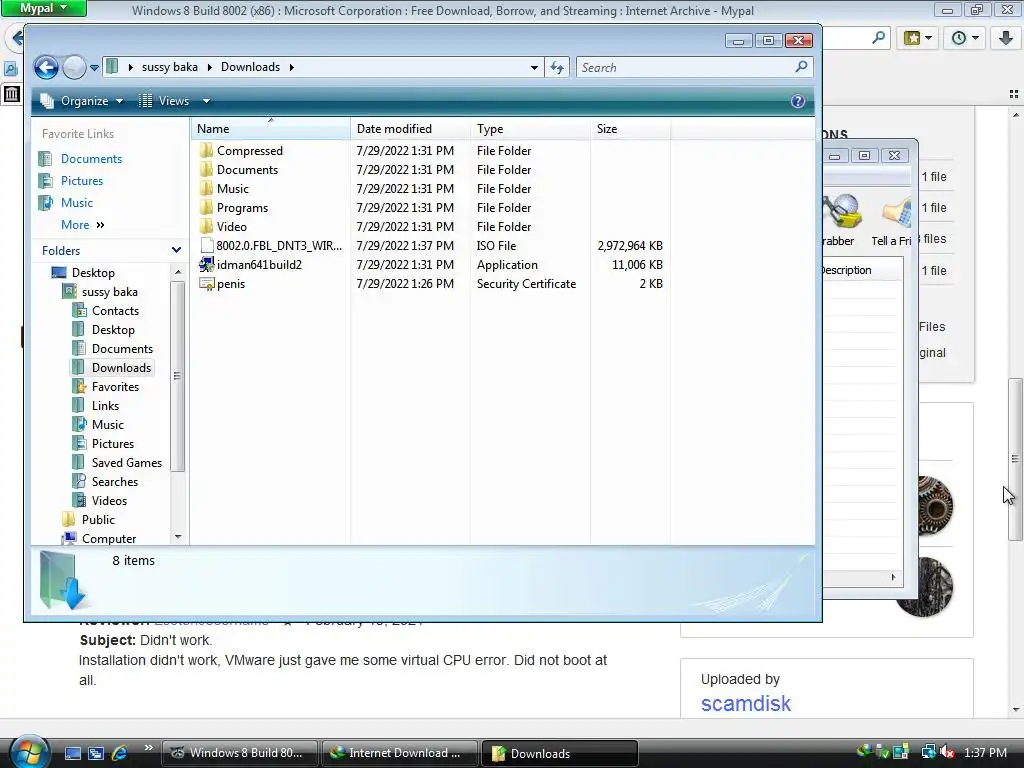
Task: Click the 2,972,964 KB size cell
Action: tap(630, 246)
